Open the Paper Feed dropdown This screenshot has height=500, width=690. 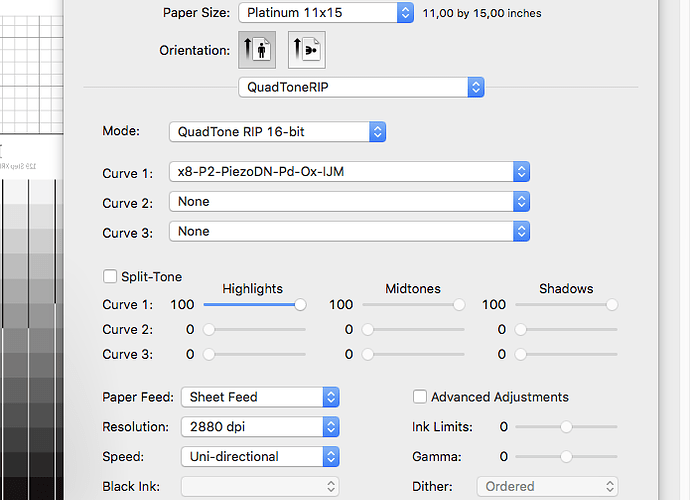[260, 397]
